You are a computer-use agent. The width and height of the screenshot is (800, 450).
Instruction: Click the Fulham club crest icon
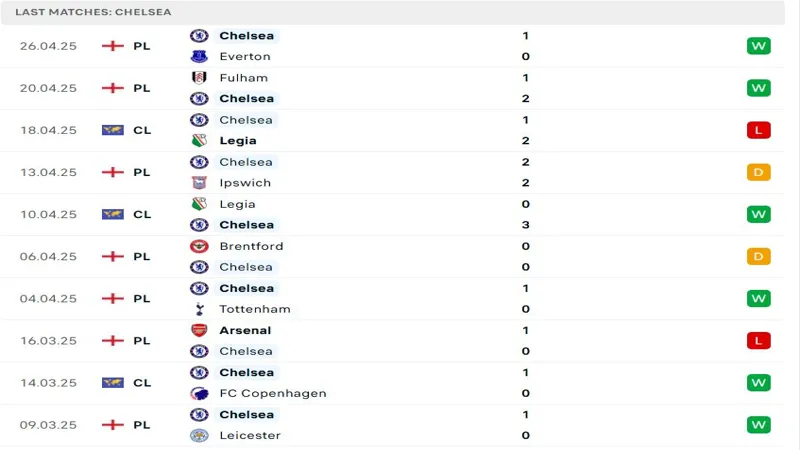point(199,78)
